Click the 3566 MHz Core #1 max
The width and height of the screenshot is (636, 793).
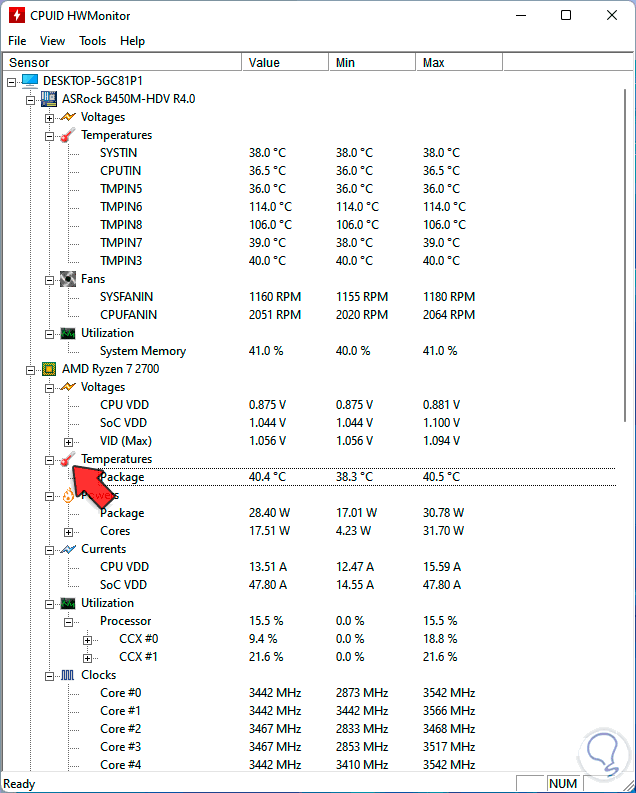tap(449, 711)
